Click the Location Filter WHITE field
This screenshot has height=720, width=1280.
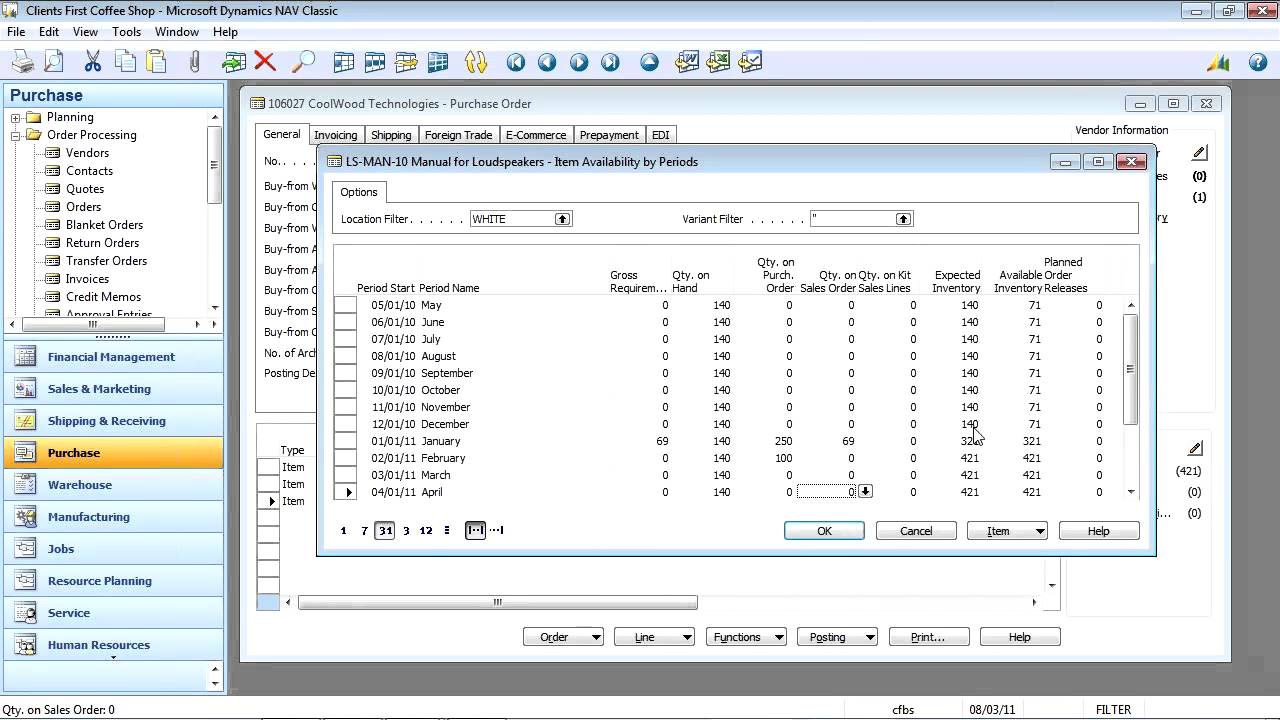pos(512,219)
